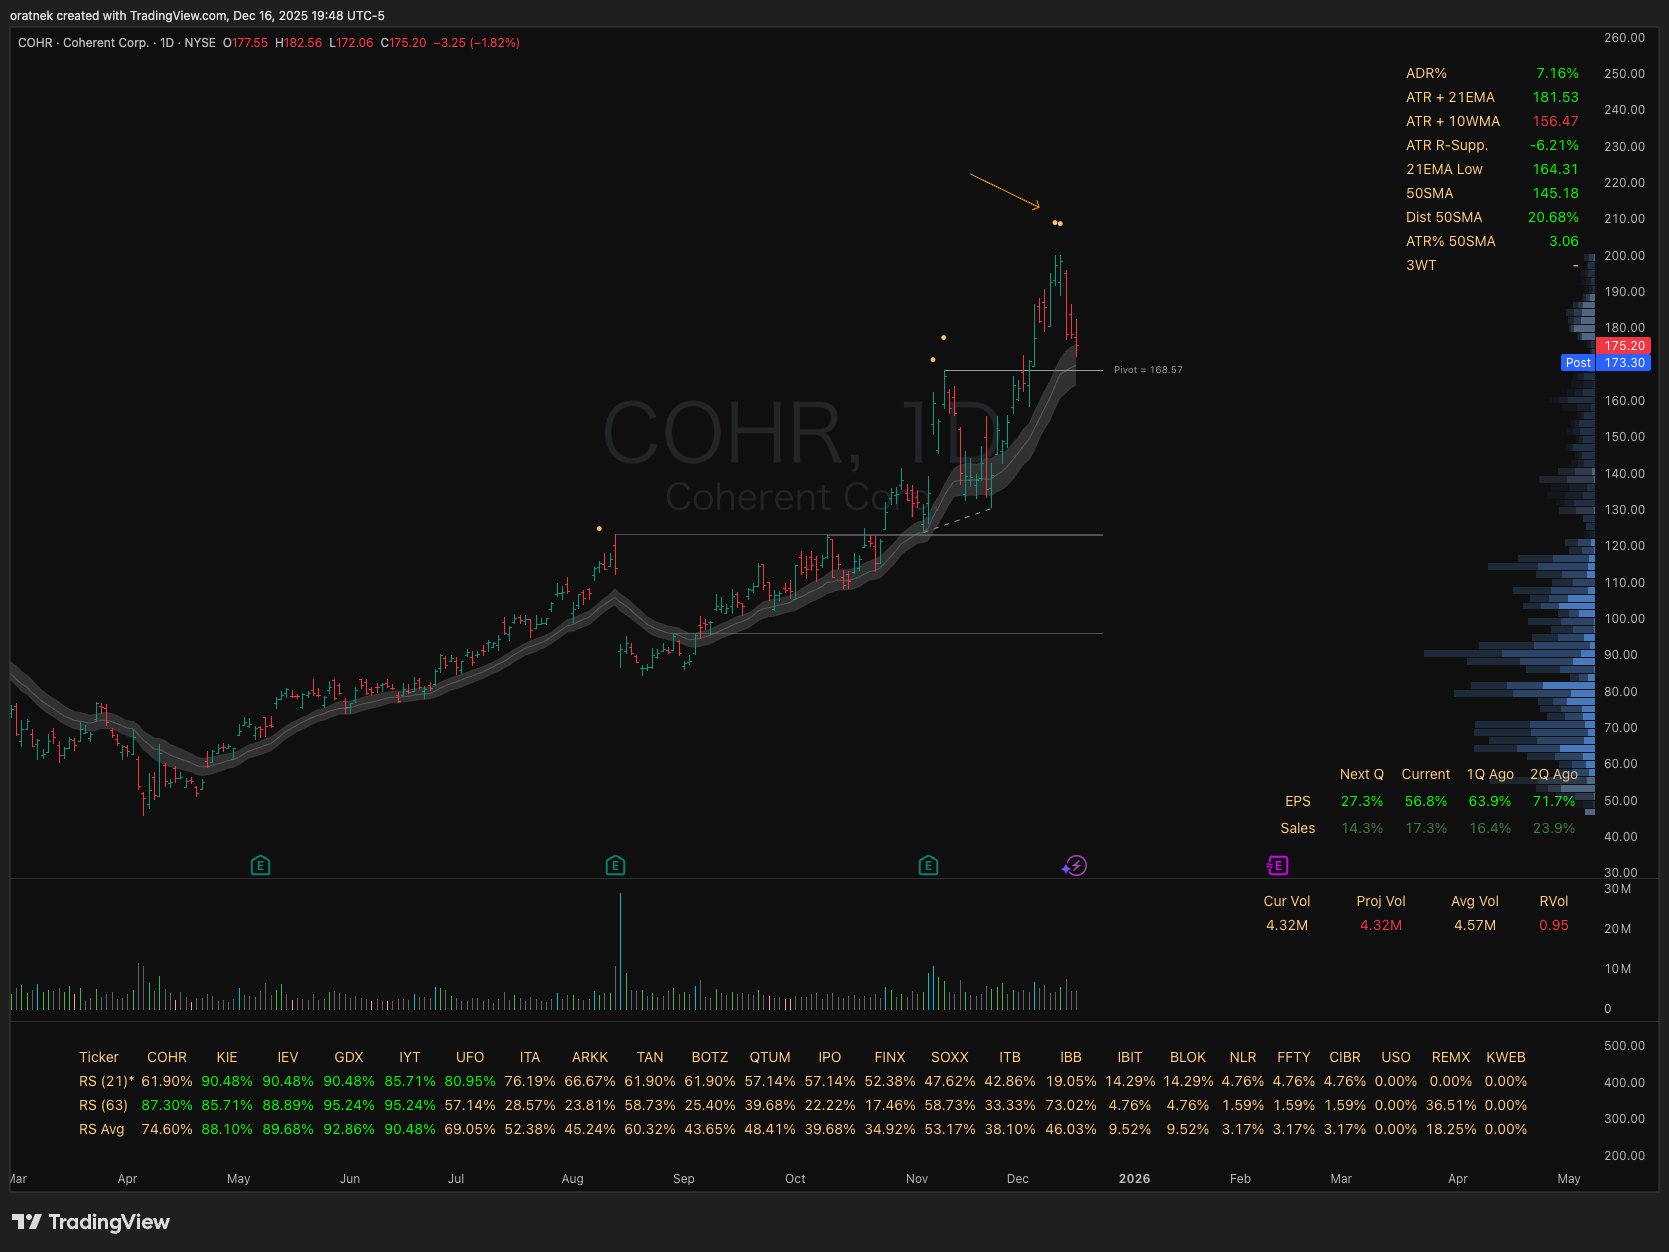Open the purple upcoming earnings marker
The width and height of the screenshot is (1669, 1252).
(1277, 866)
